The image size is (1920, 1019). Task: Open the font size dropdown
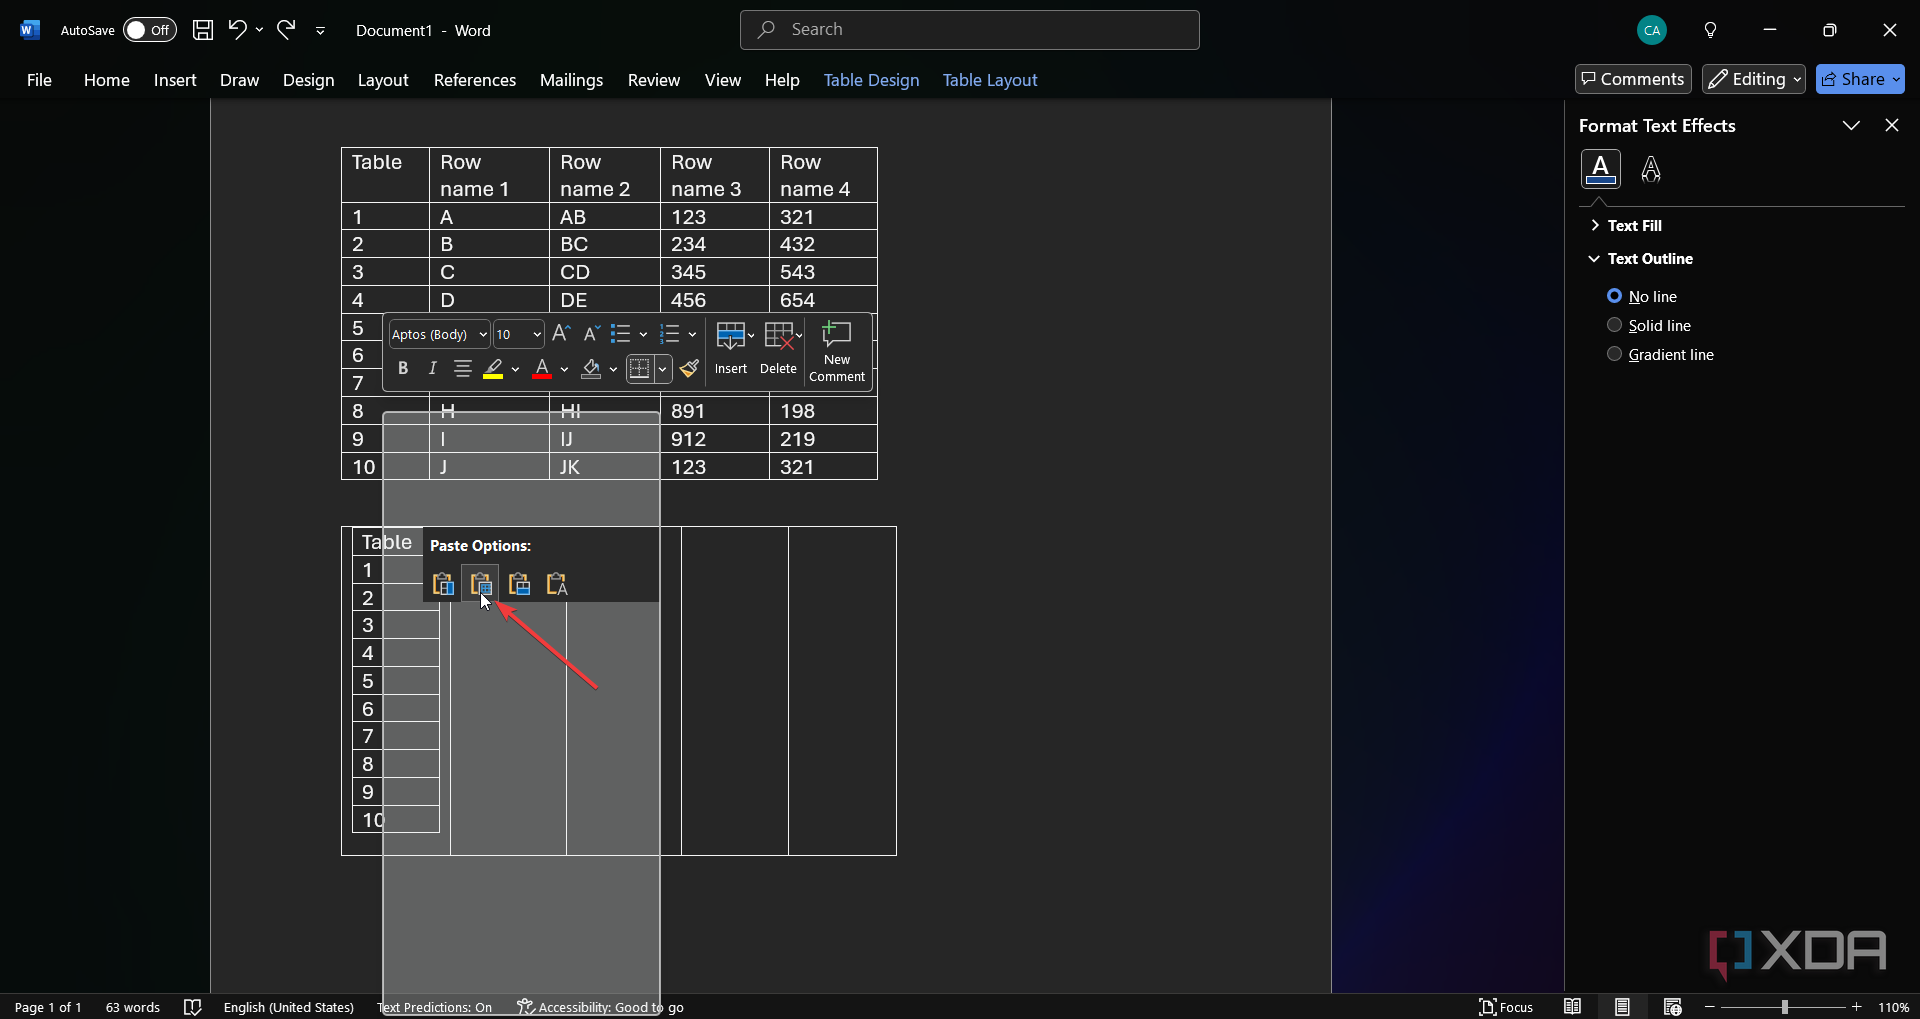[x=537, y=334]
